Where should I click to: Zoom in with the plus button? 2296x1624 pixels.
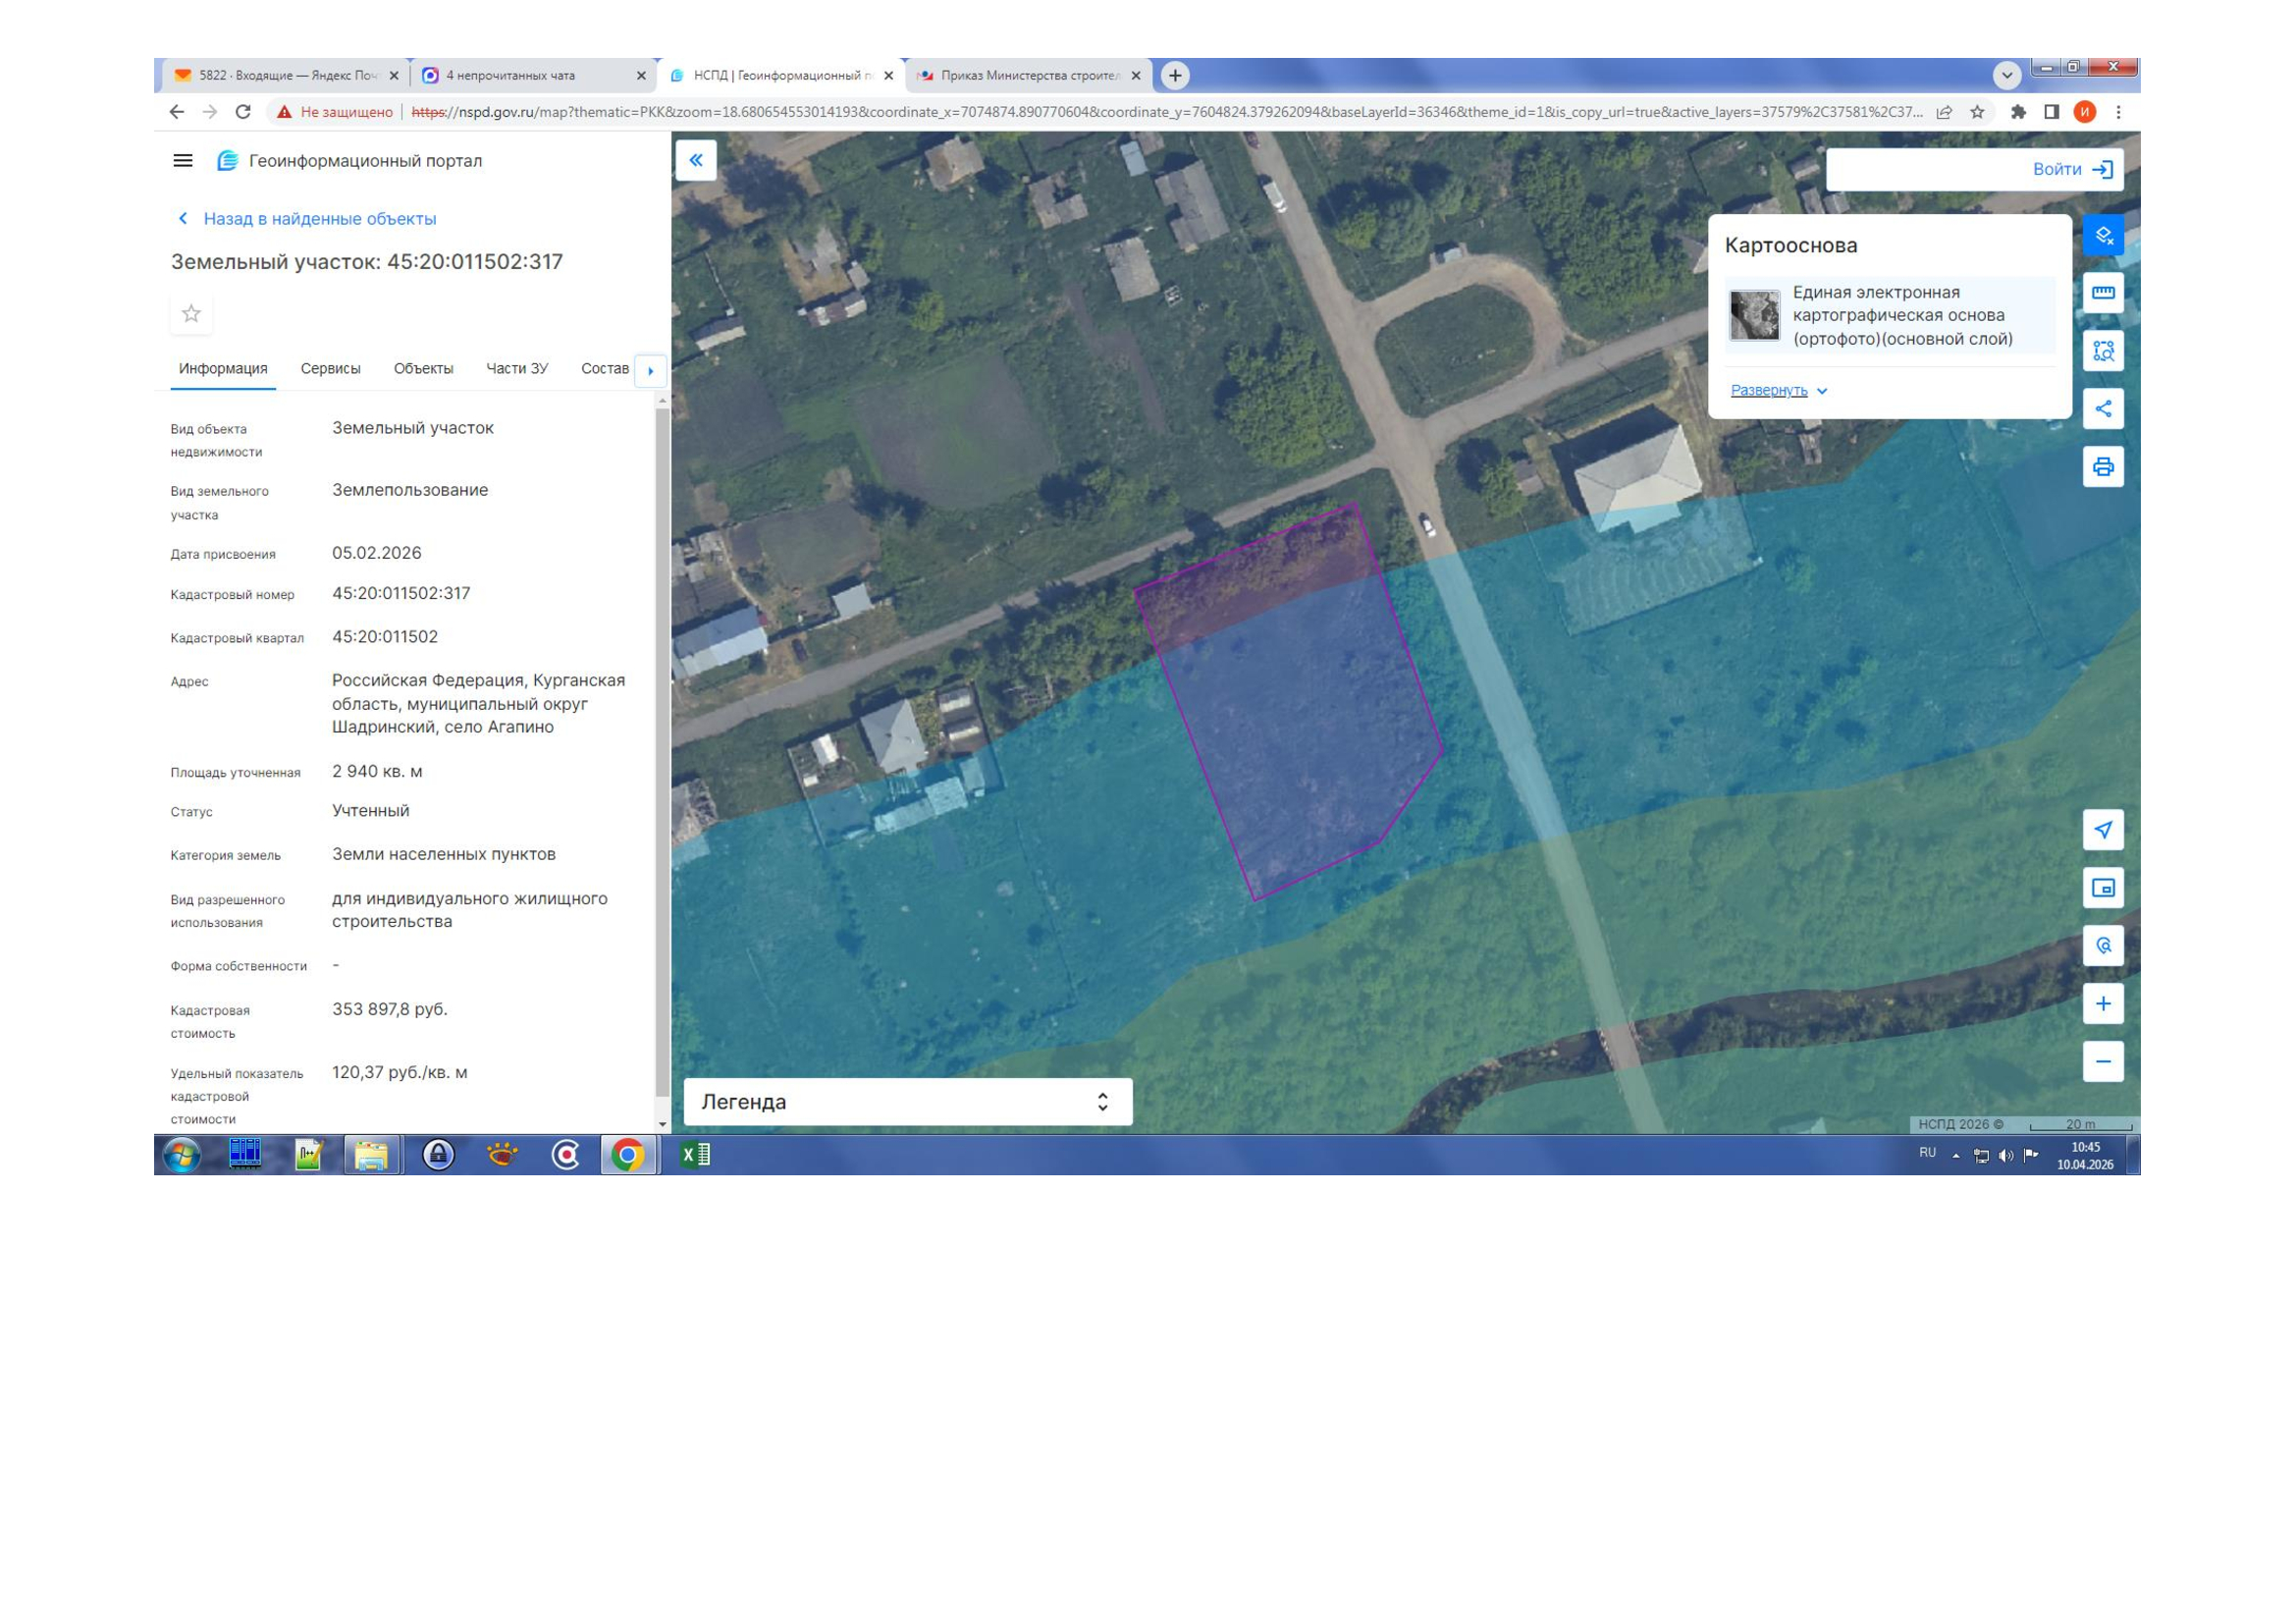coord(2102,1004)
